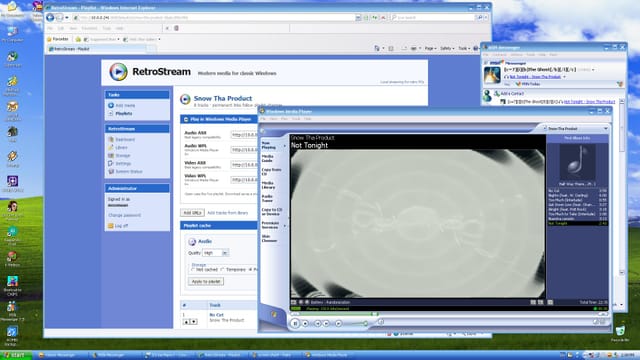Open the View menu in Media Player
This screenshot has height=360, width=640.
pyautogui.click(x=273, y=119)
